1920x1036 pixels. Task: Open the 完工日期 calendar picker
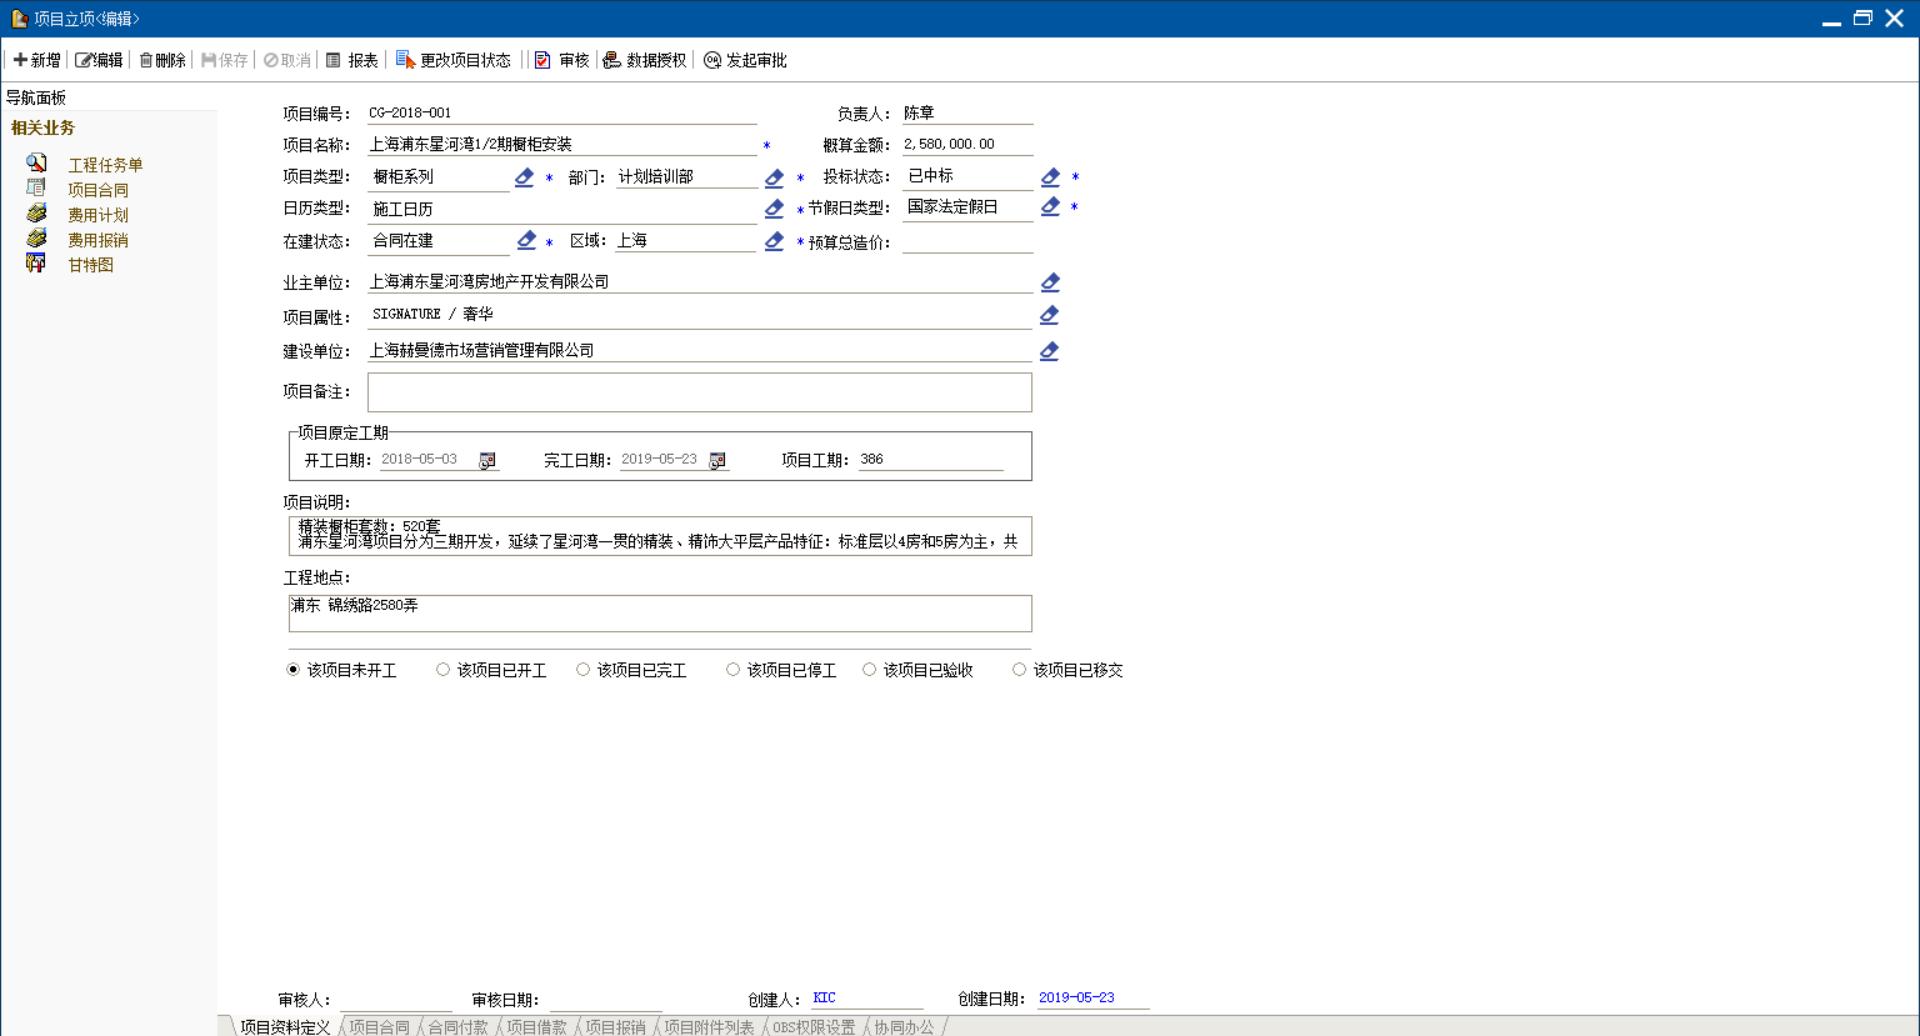717,461
